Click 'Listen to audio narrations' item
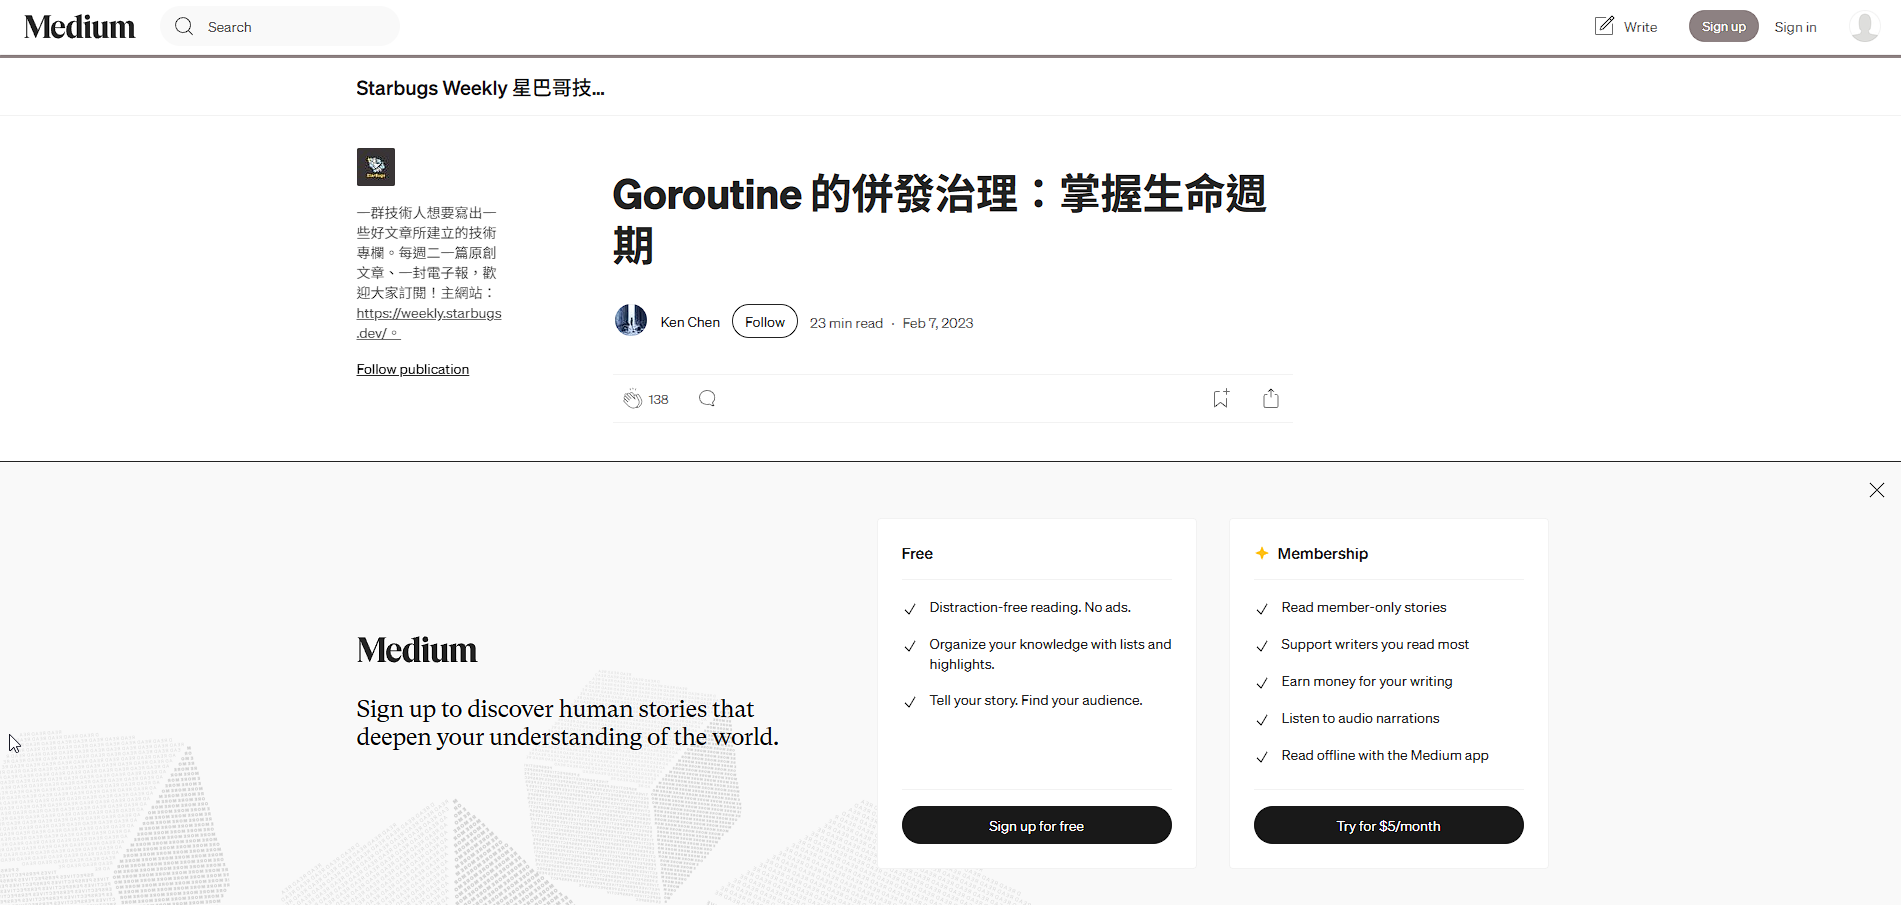The width and height of the screenshot is (1901, 905). click(1360, 718)
